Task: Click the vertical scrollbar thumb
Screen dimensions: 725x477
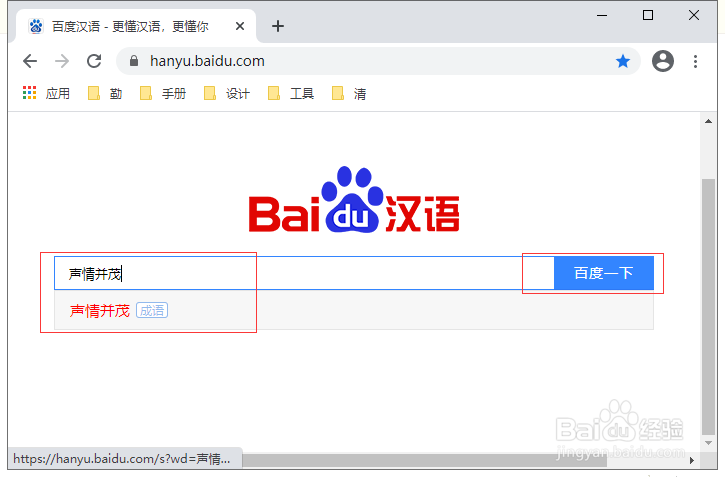Action: 708,306
